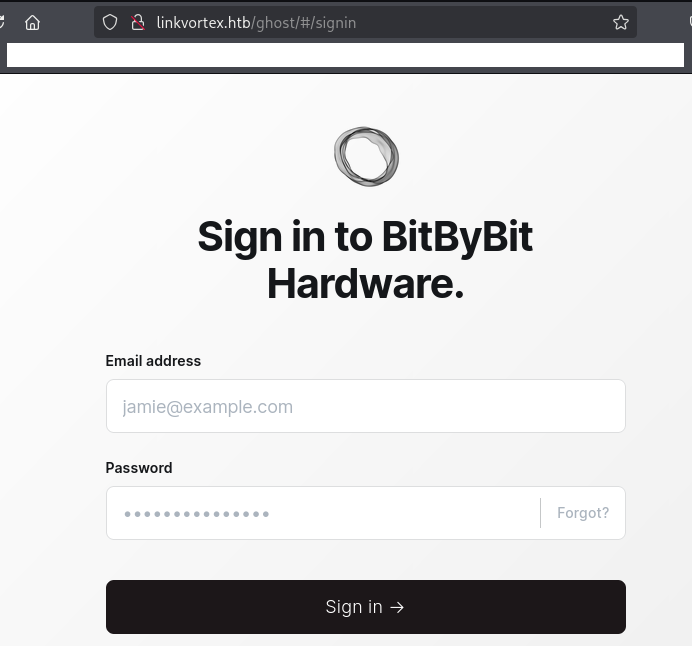This screenshot has height=646, width=692.
Task: Click the Email address input field
Action: [365, 406]
